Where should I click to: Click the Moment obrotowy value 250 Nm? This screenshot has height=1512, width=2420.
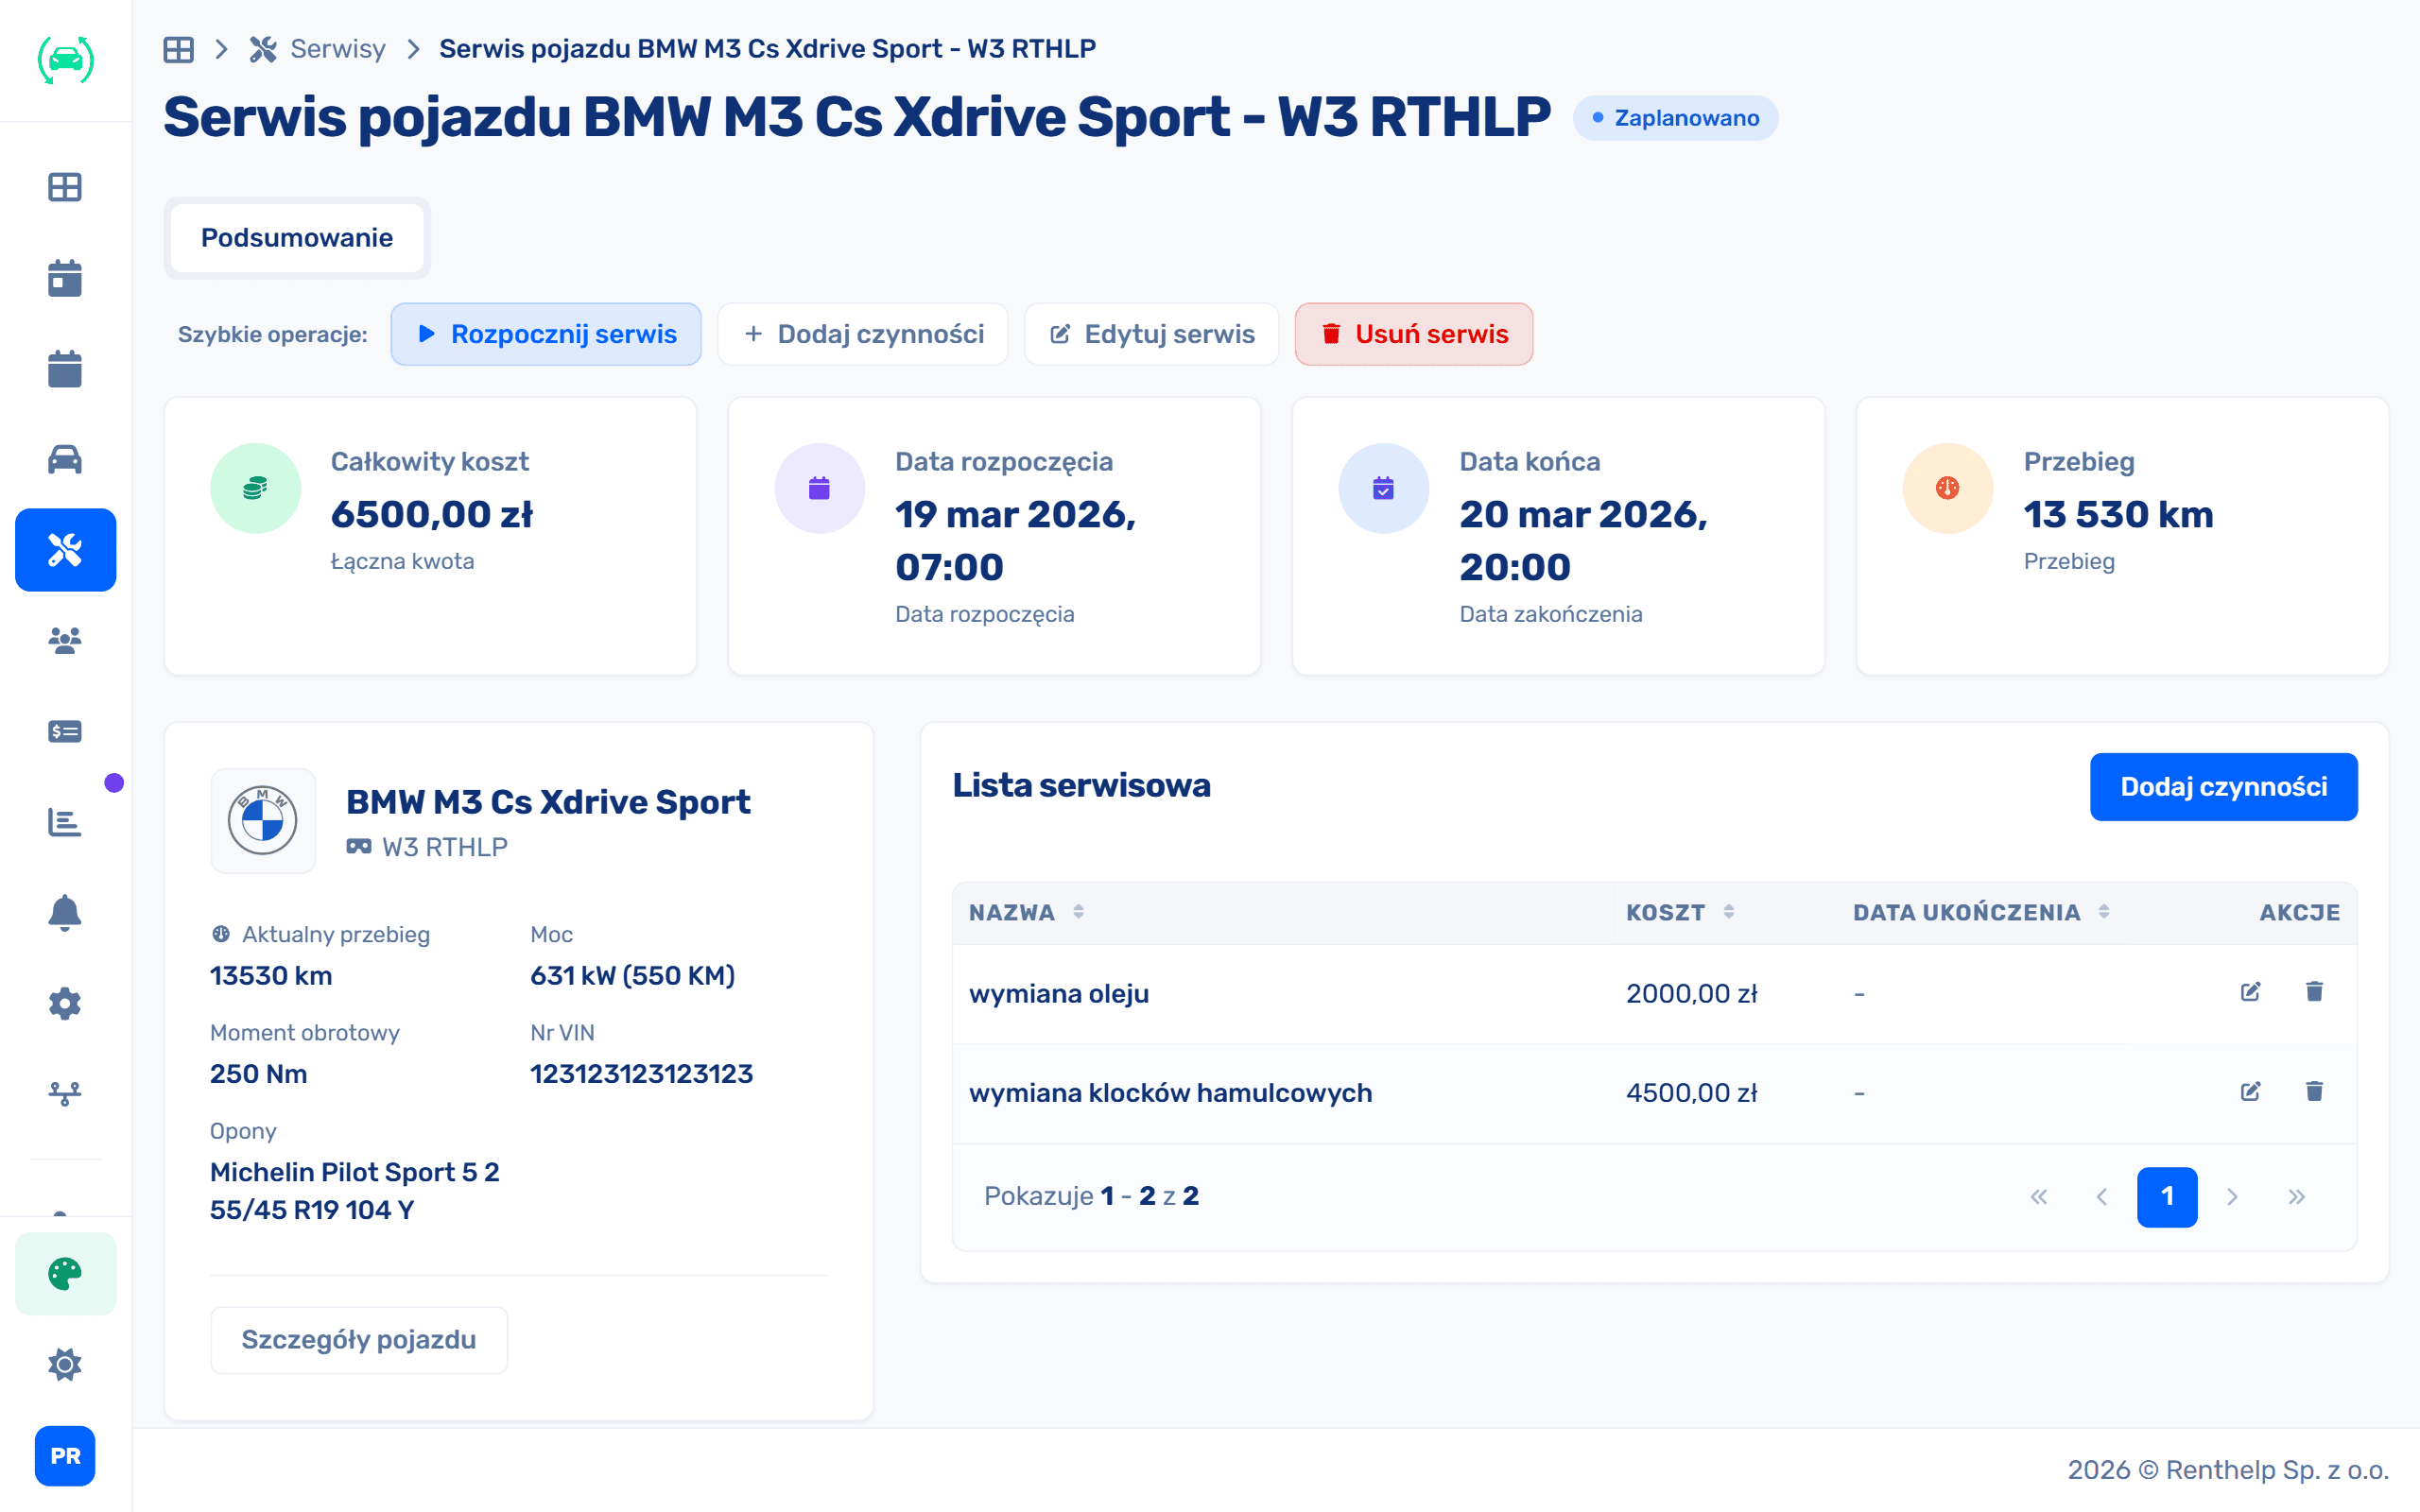point(259,1074)
